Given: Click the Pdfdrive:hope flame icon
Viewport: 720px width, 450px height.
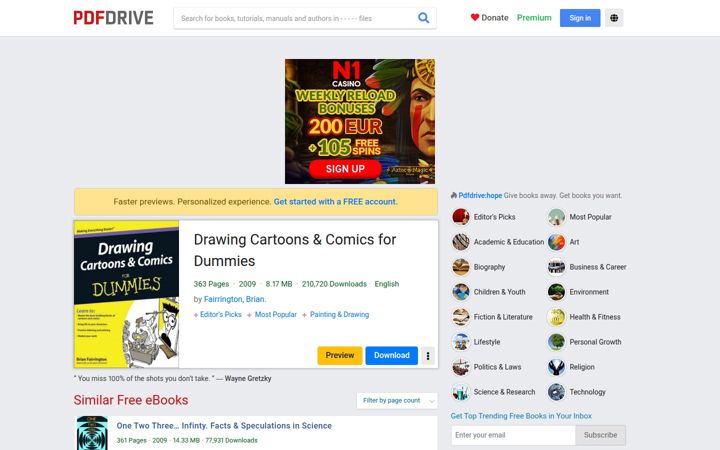Looking at the screenshot, I should click(454, 195).
